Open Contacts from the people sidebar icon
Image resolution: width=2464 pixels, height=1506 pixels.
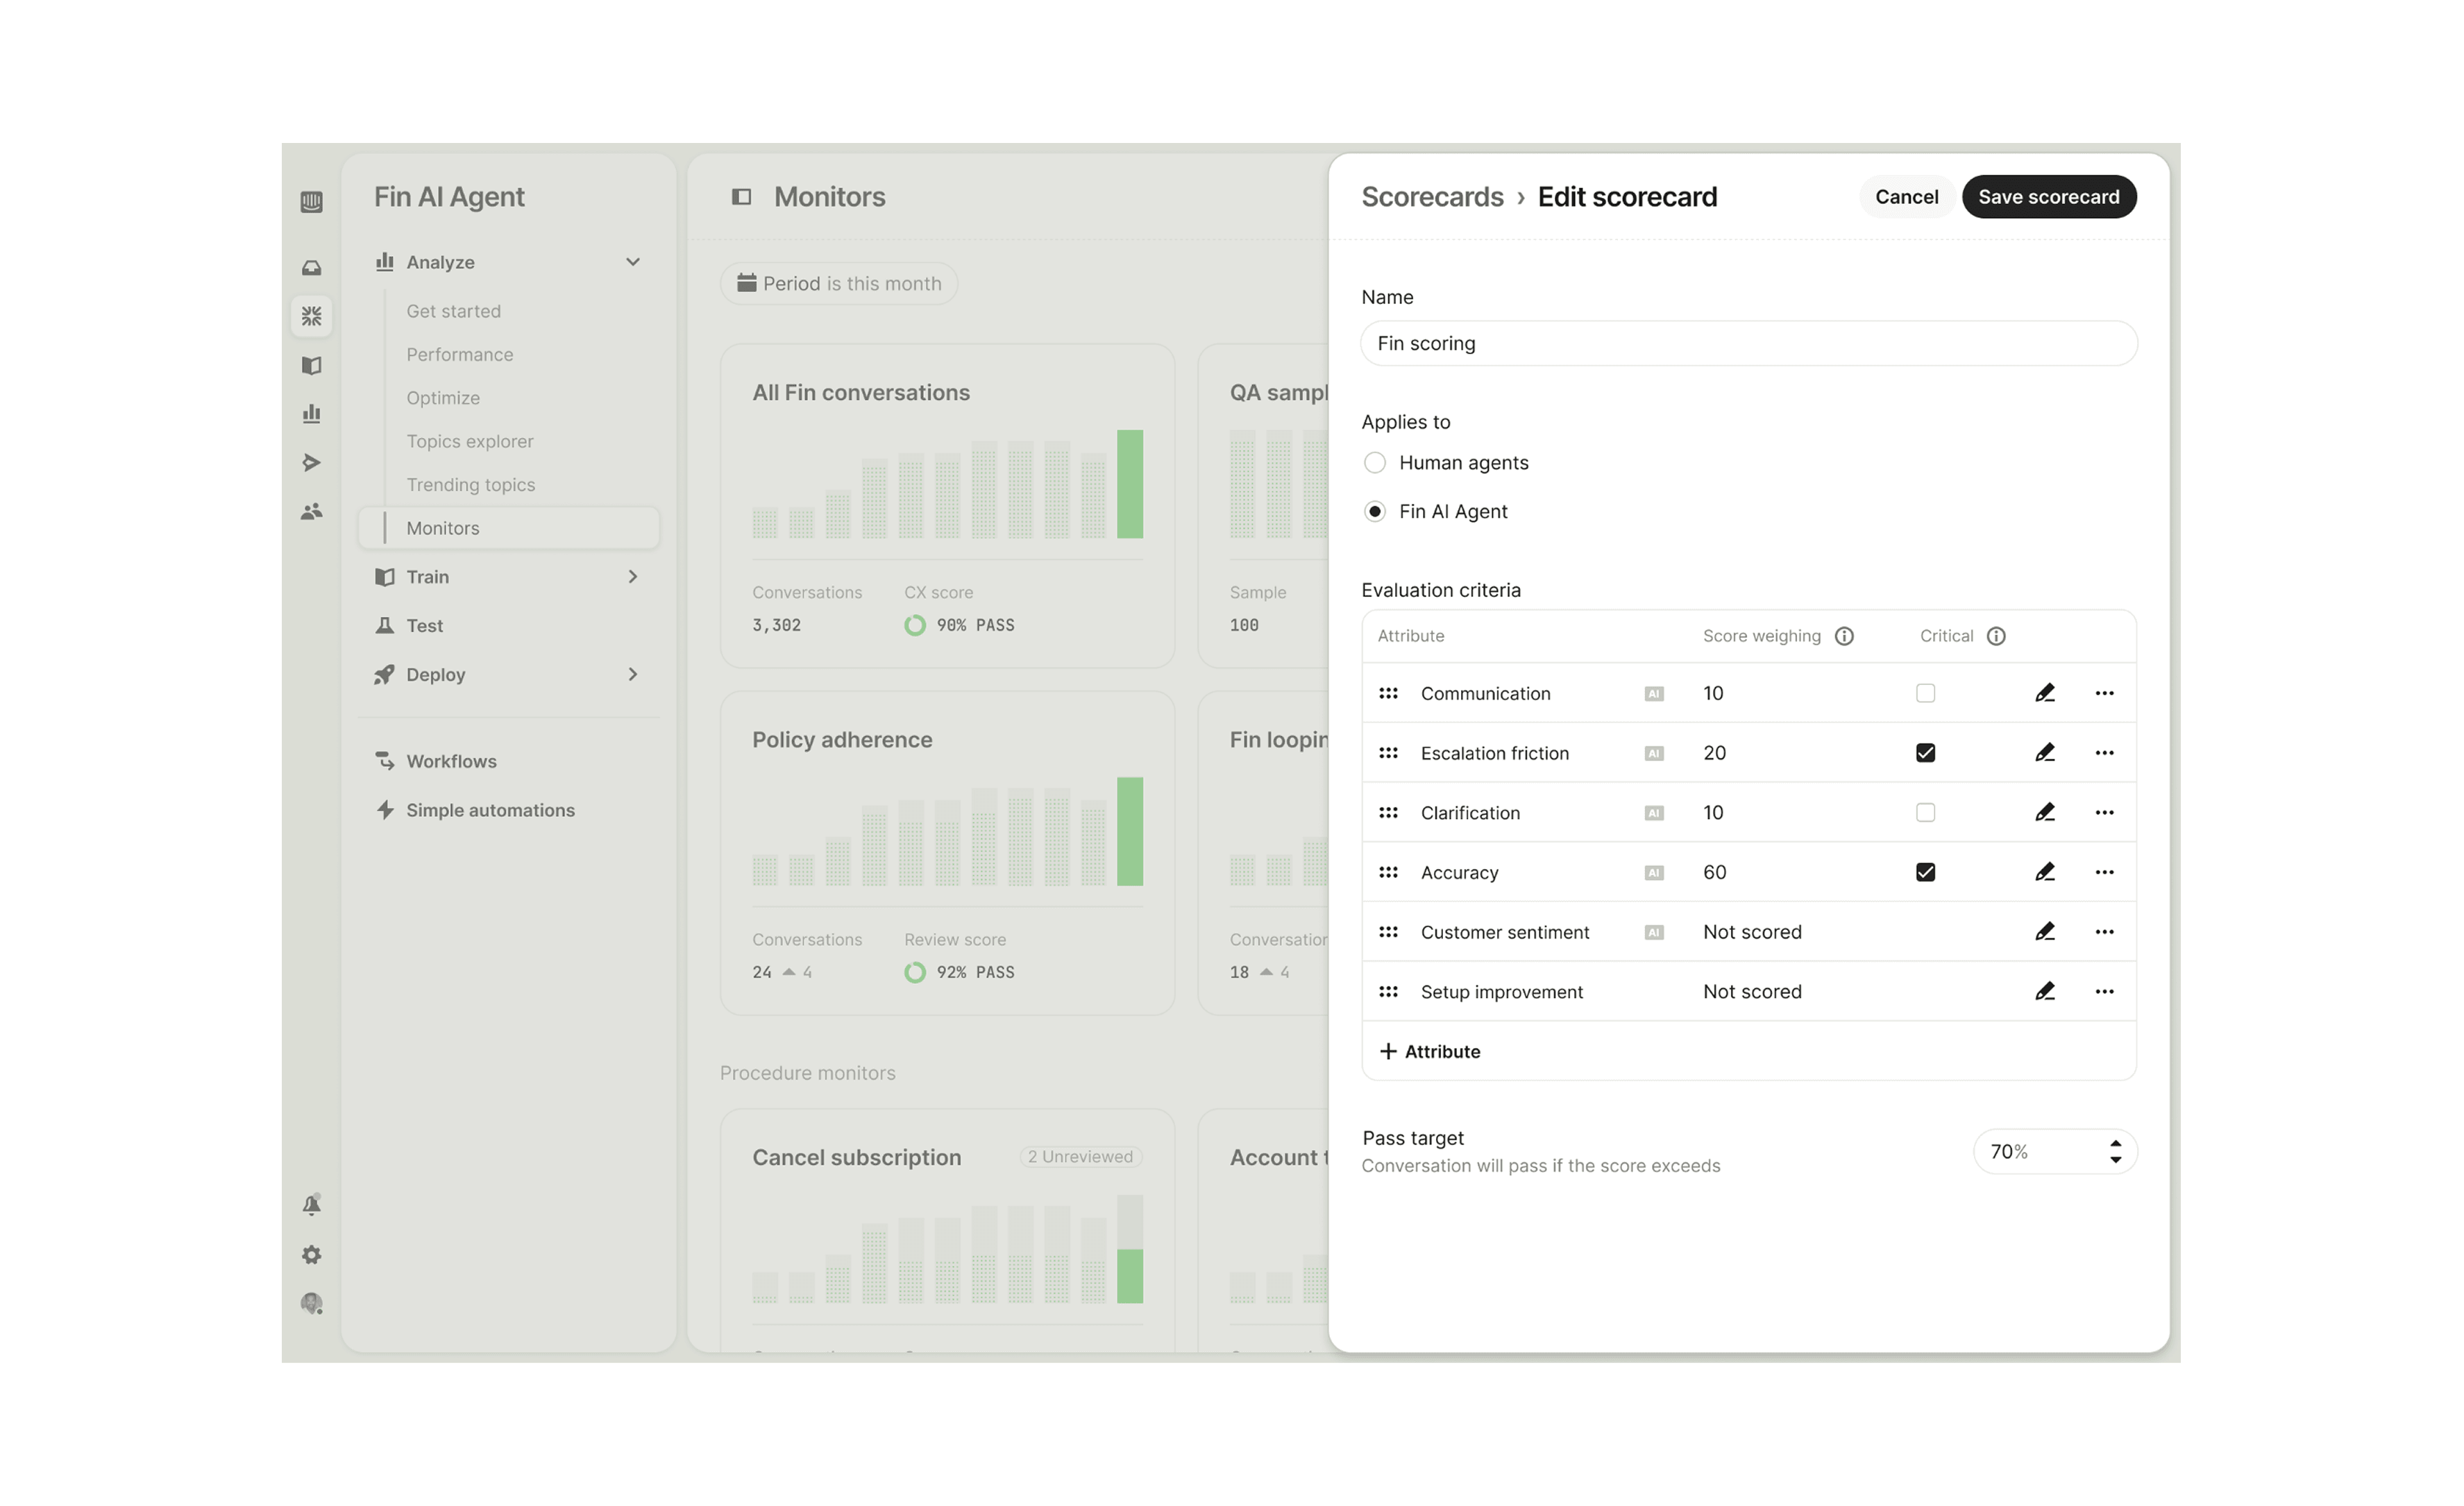coord(312,511)
